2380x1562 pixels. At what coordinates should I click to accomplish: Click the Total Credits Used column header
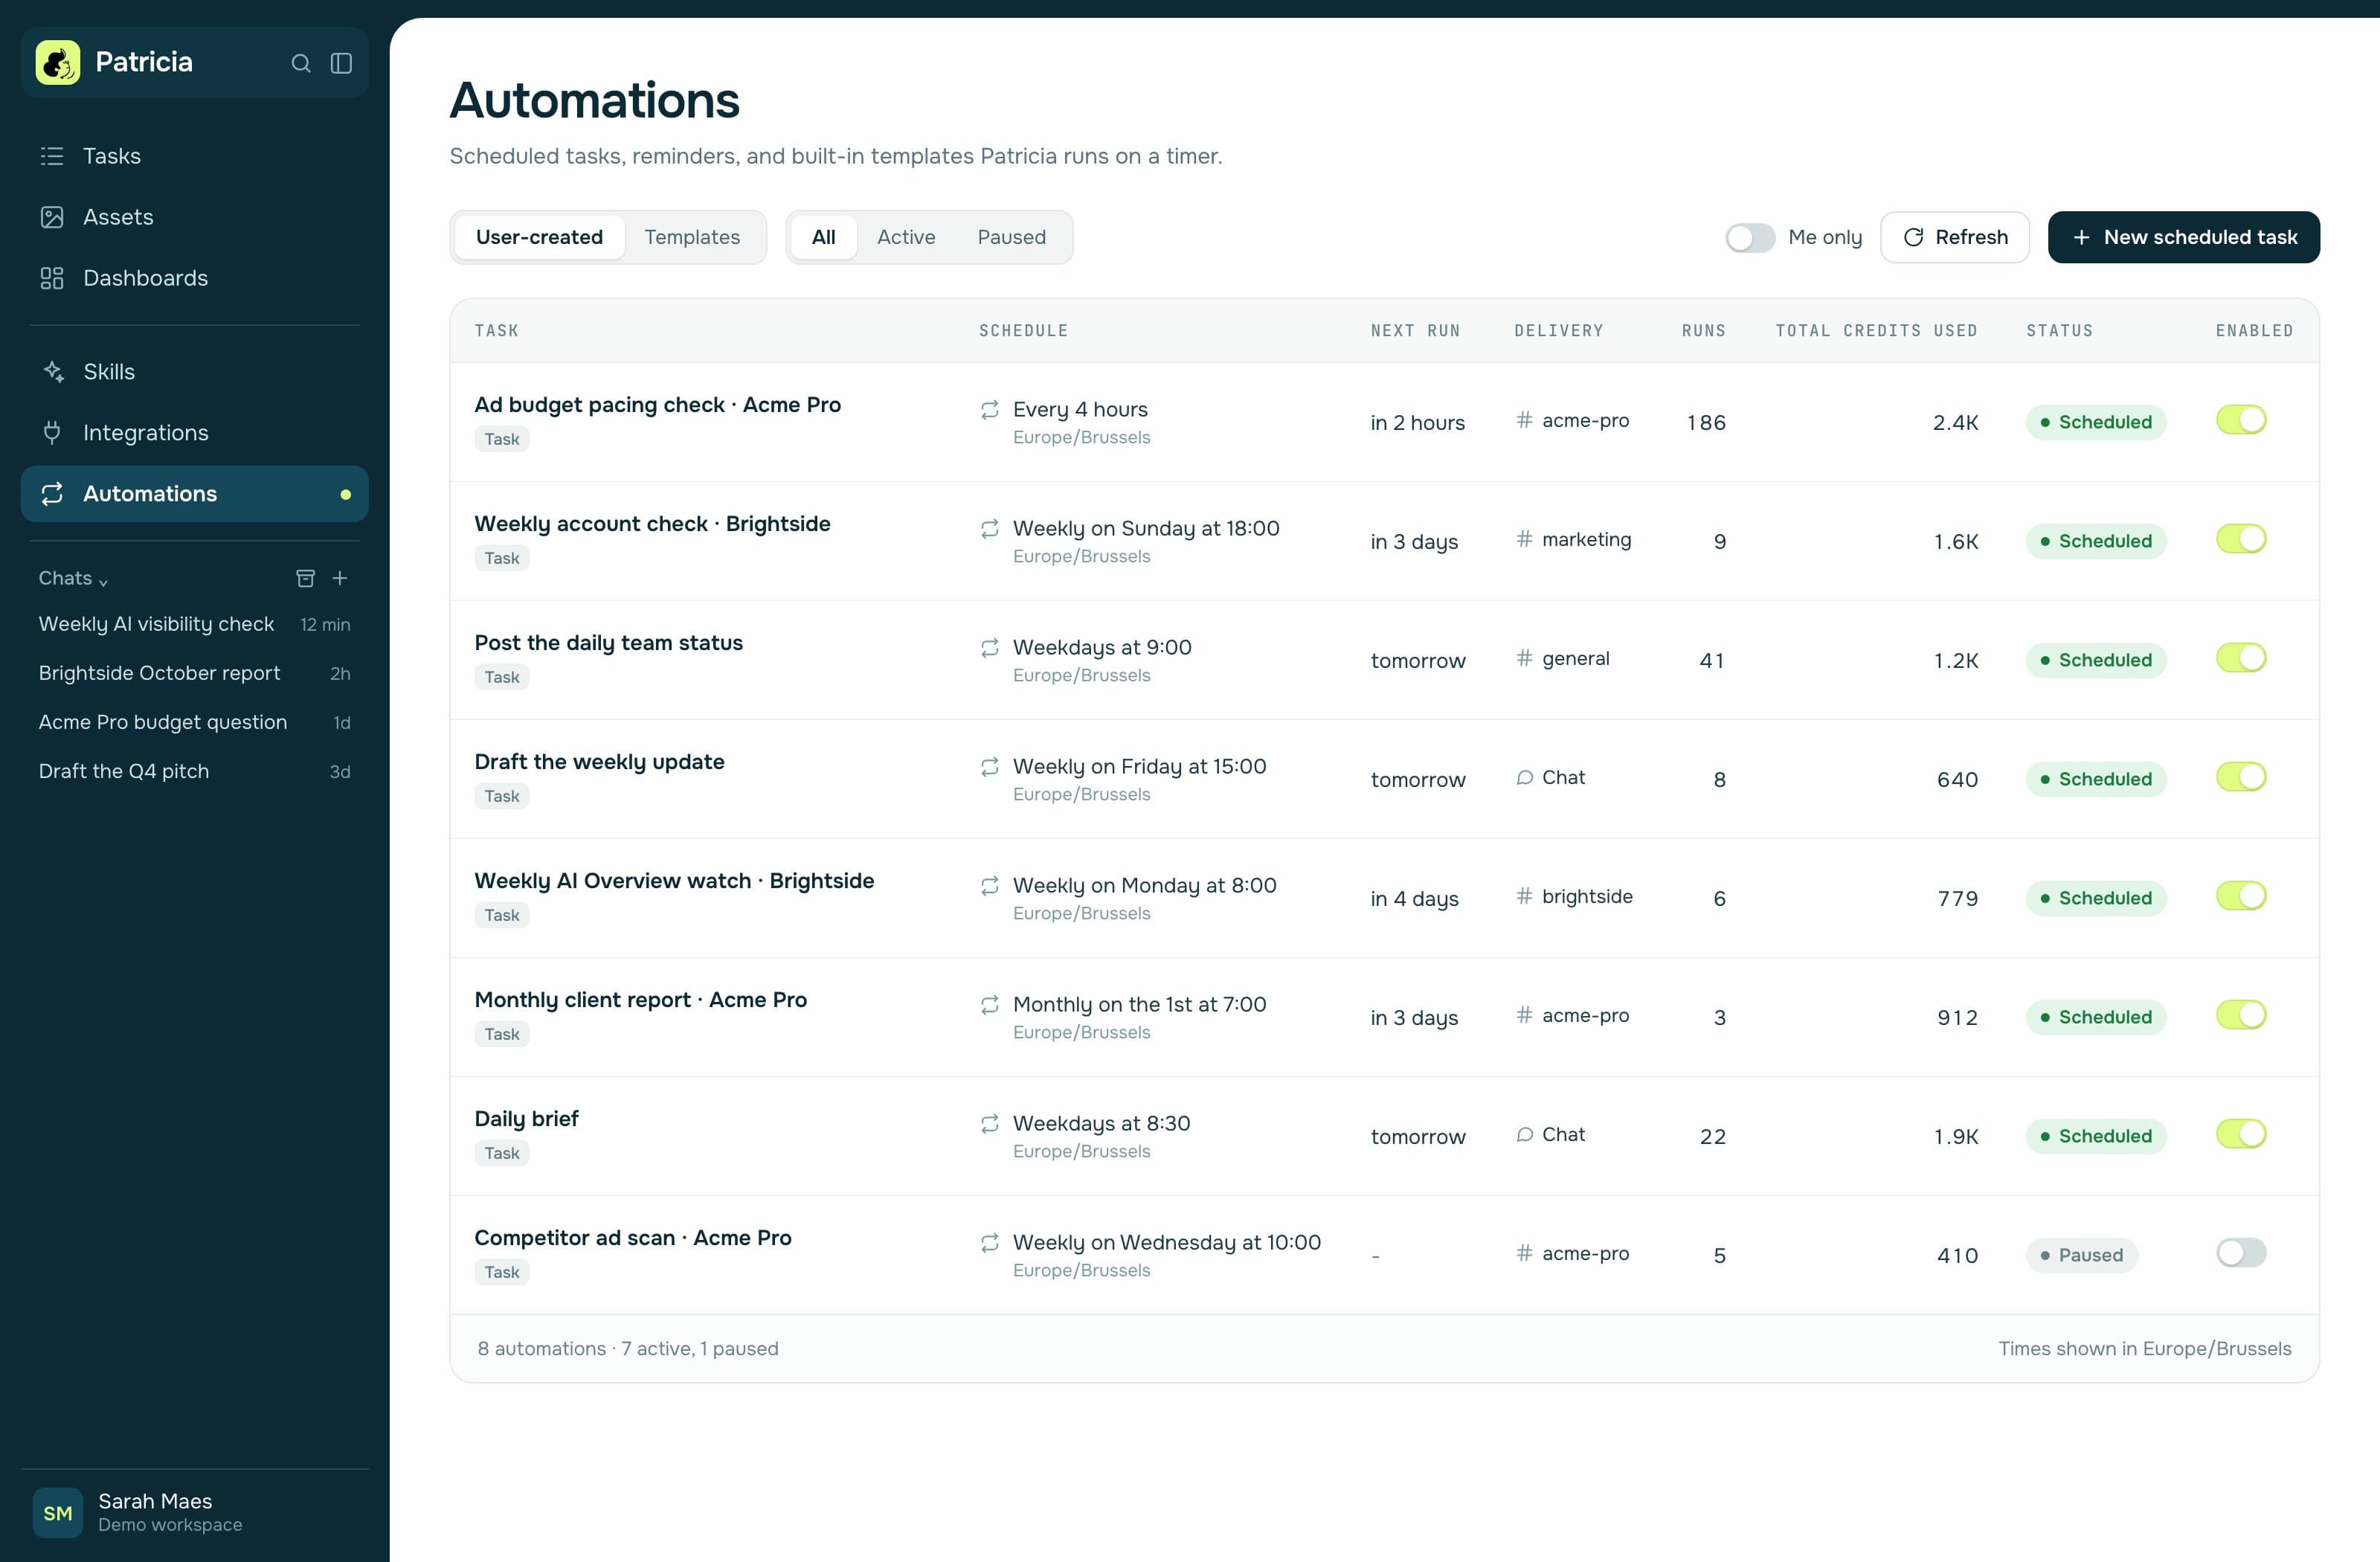click(1876, 331)
